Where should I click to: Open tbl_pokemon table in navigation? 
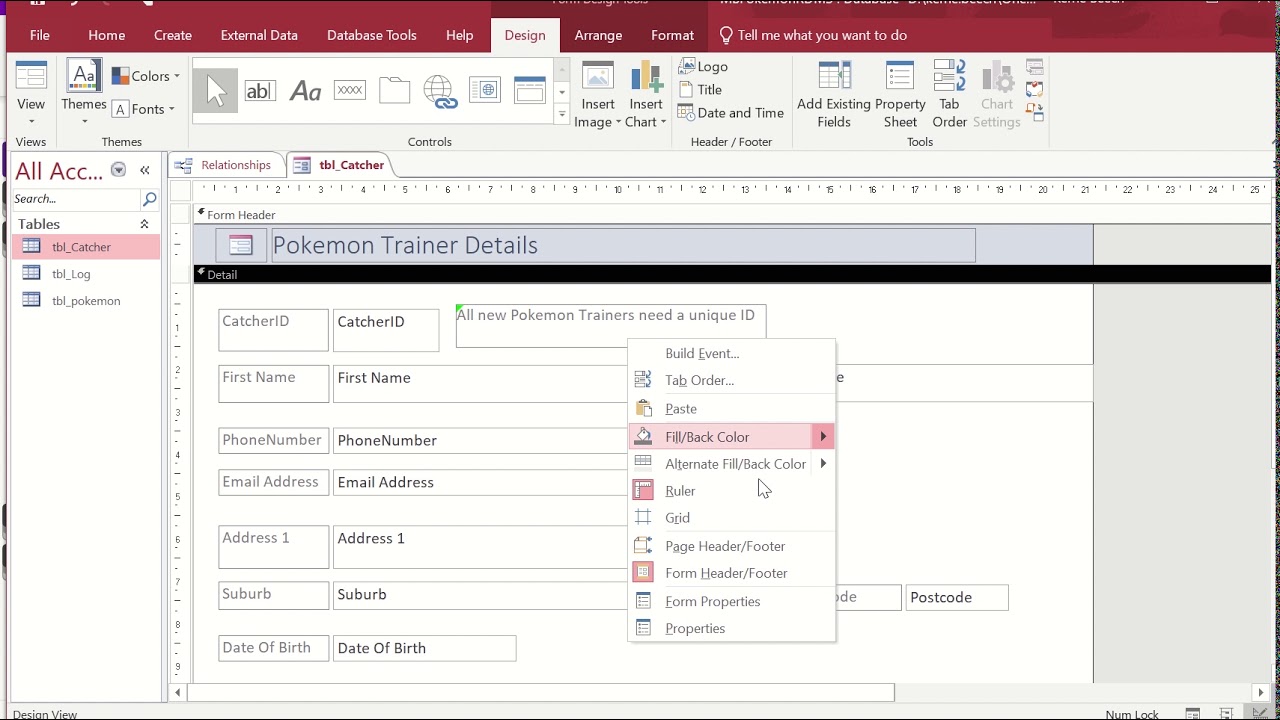(x=84, y=301)
